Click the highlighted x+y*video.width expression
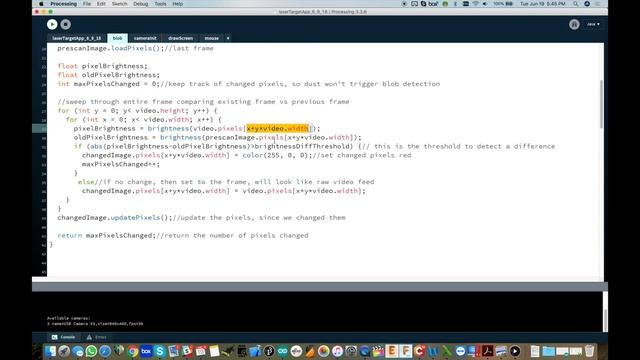 278,129
